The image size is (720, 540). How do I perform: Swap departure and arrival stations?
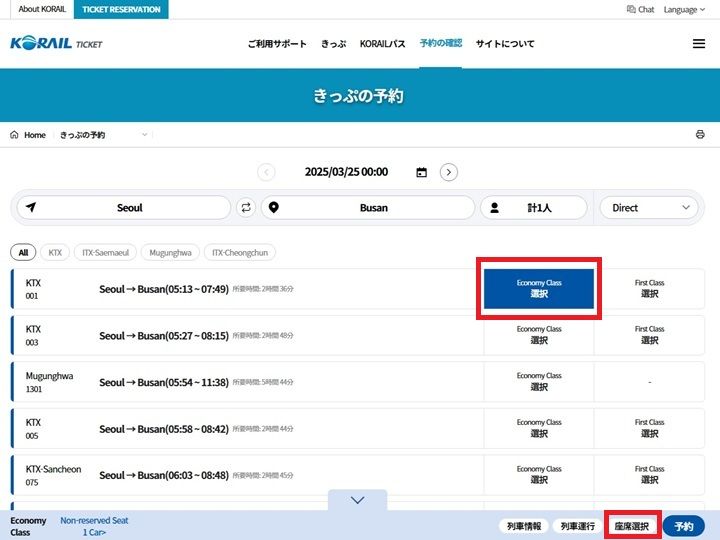tap(246, 208)
